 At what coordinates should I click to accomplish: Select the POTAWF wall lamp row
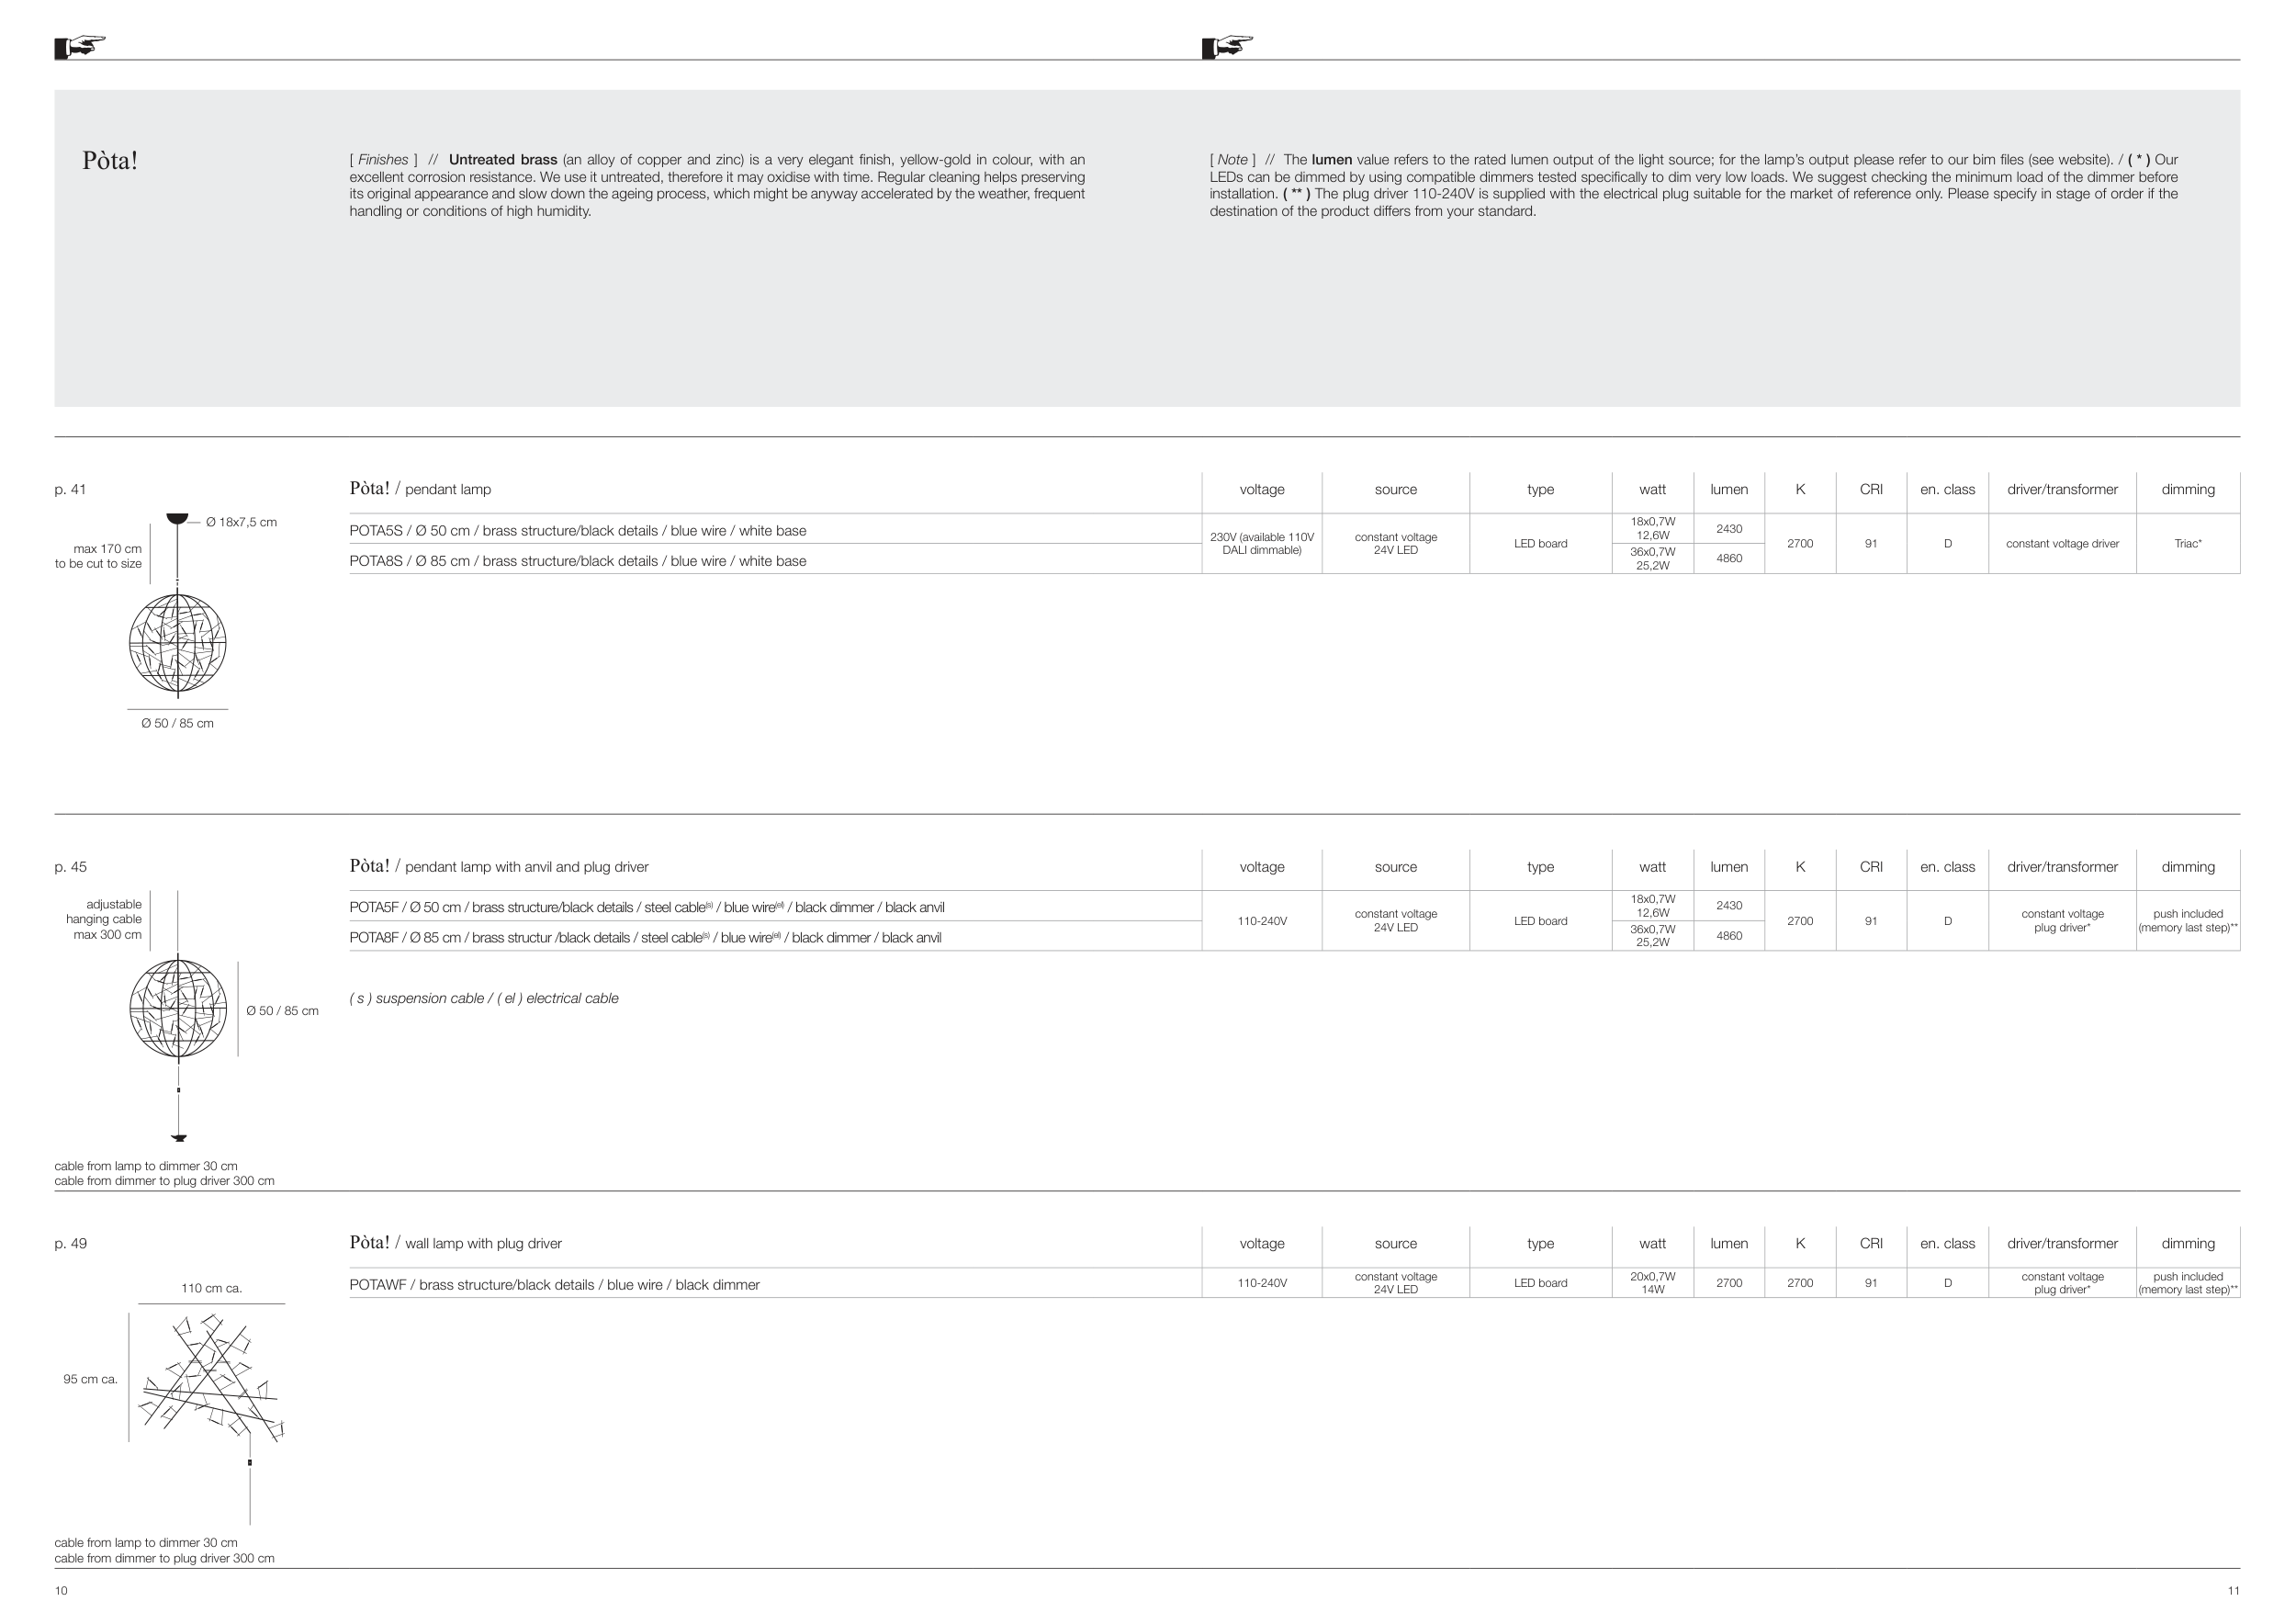click(x=554, y=1285)
